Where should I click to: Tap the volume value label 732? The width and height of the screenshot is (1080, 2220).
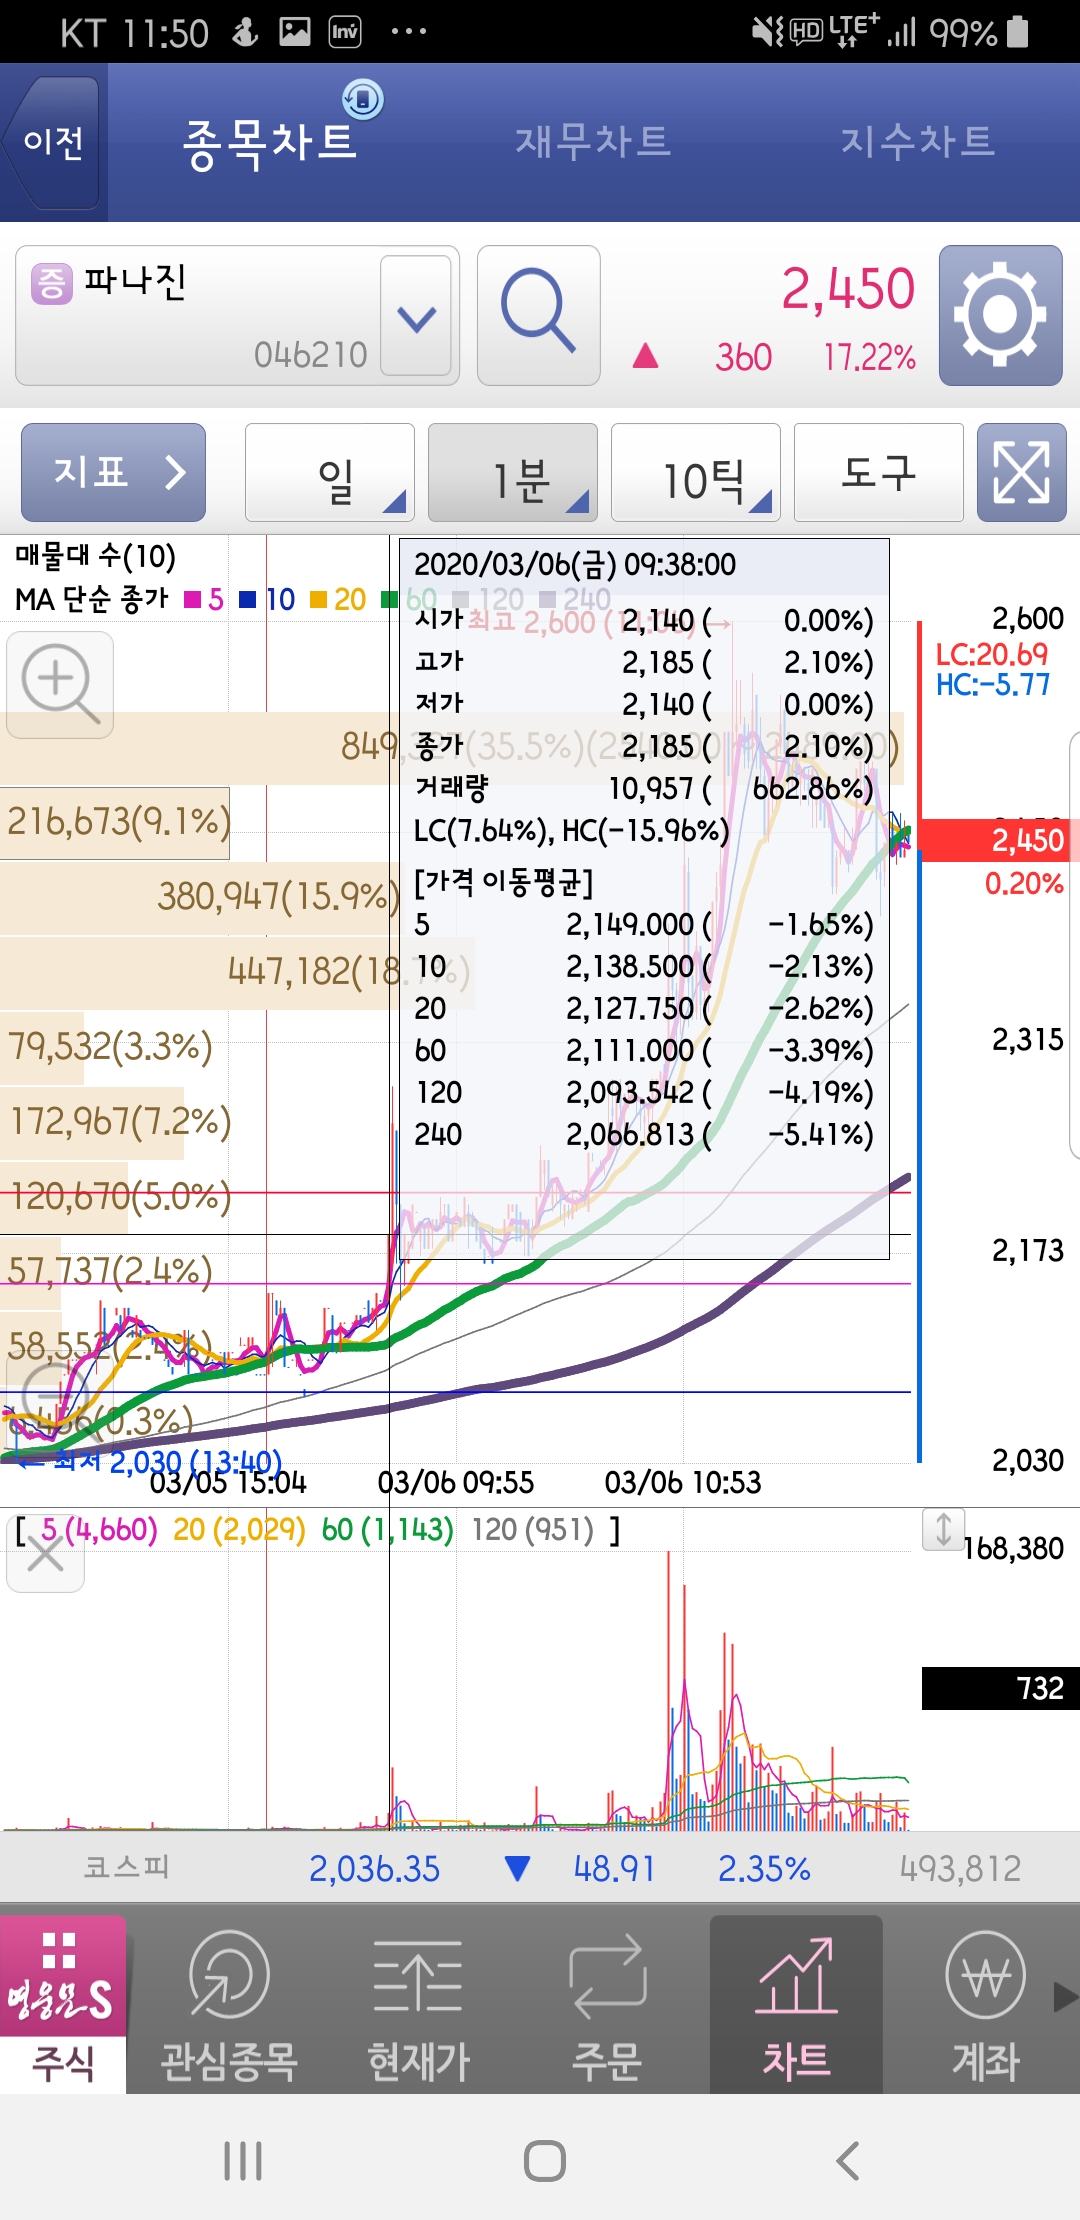(x=1000, y=1688)
